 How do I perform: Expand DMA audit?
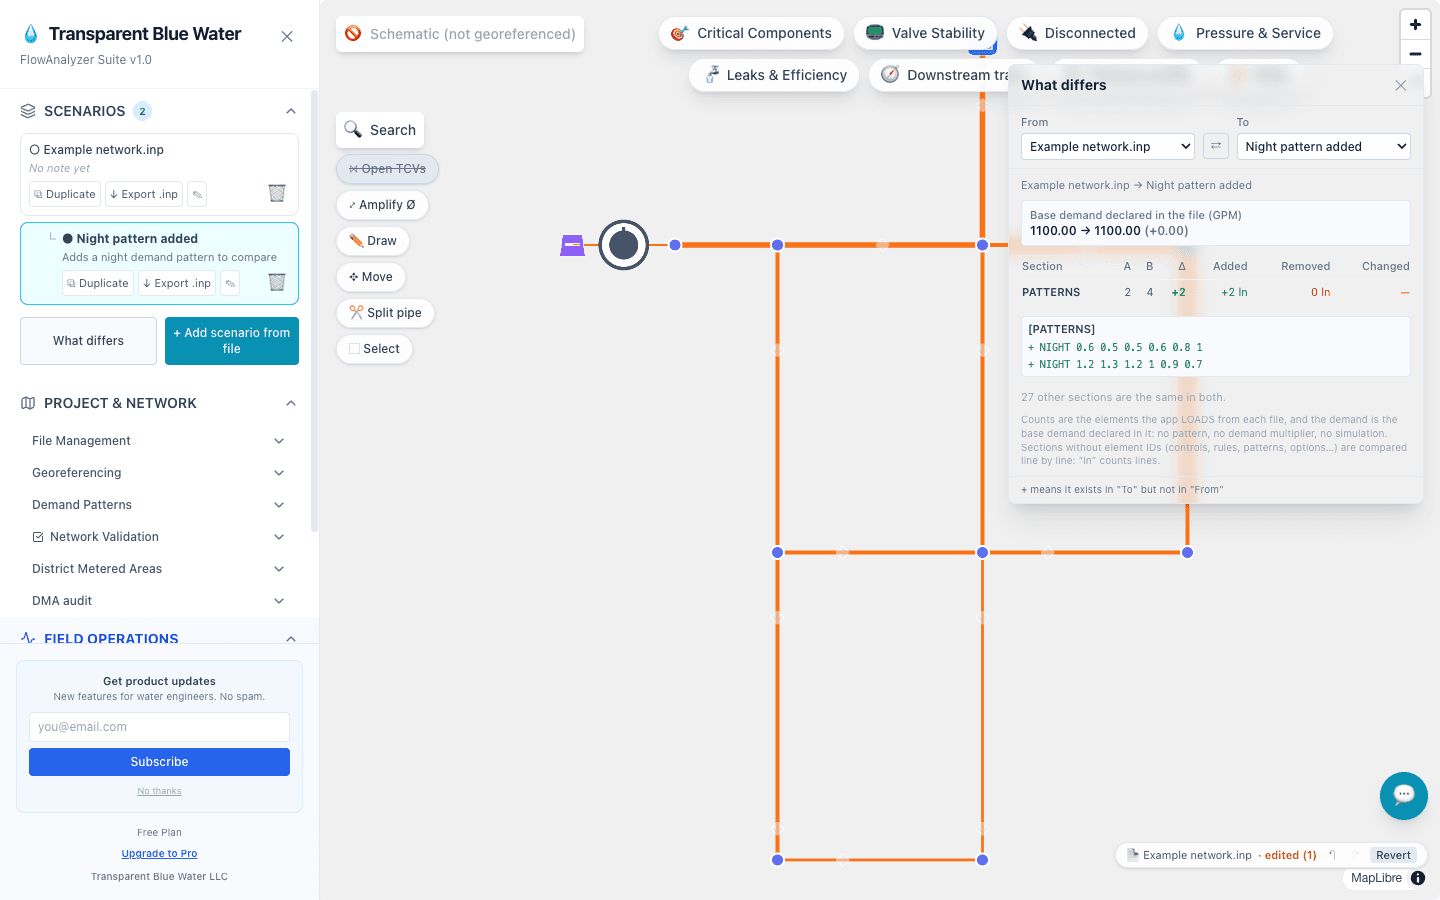click(x=159, y=601)
